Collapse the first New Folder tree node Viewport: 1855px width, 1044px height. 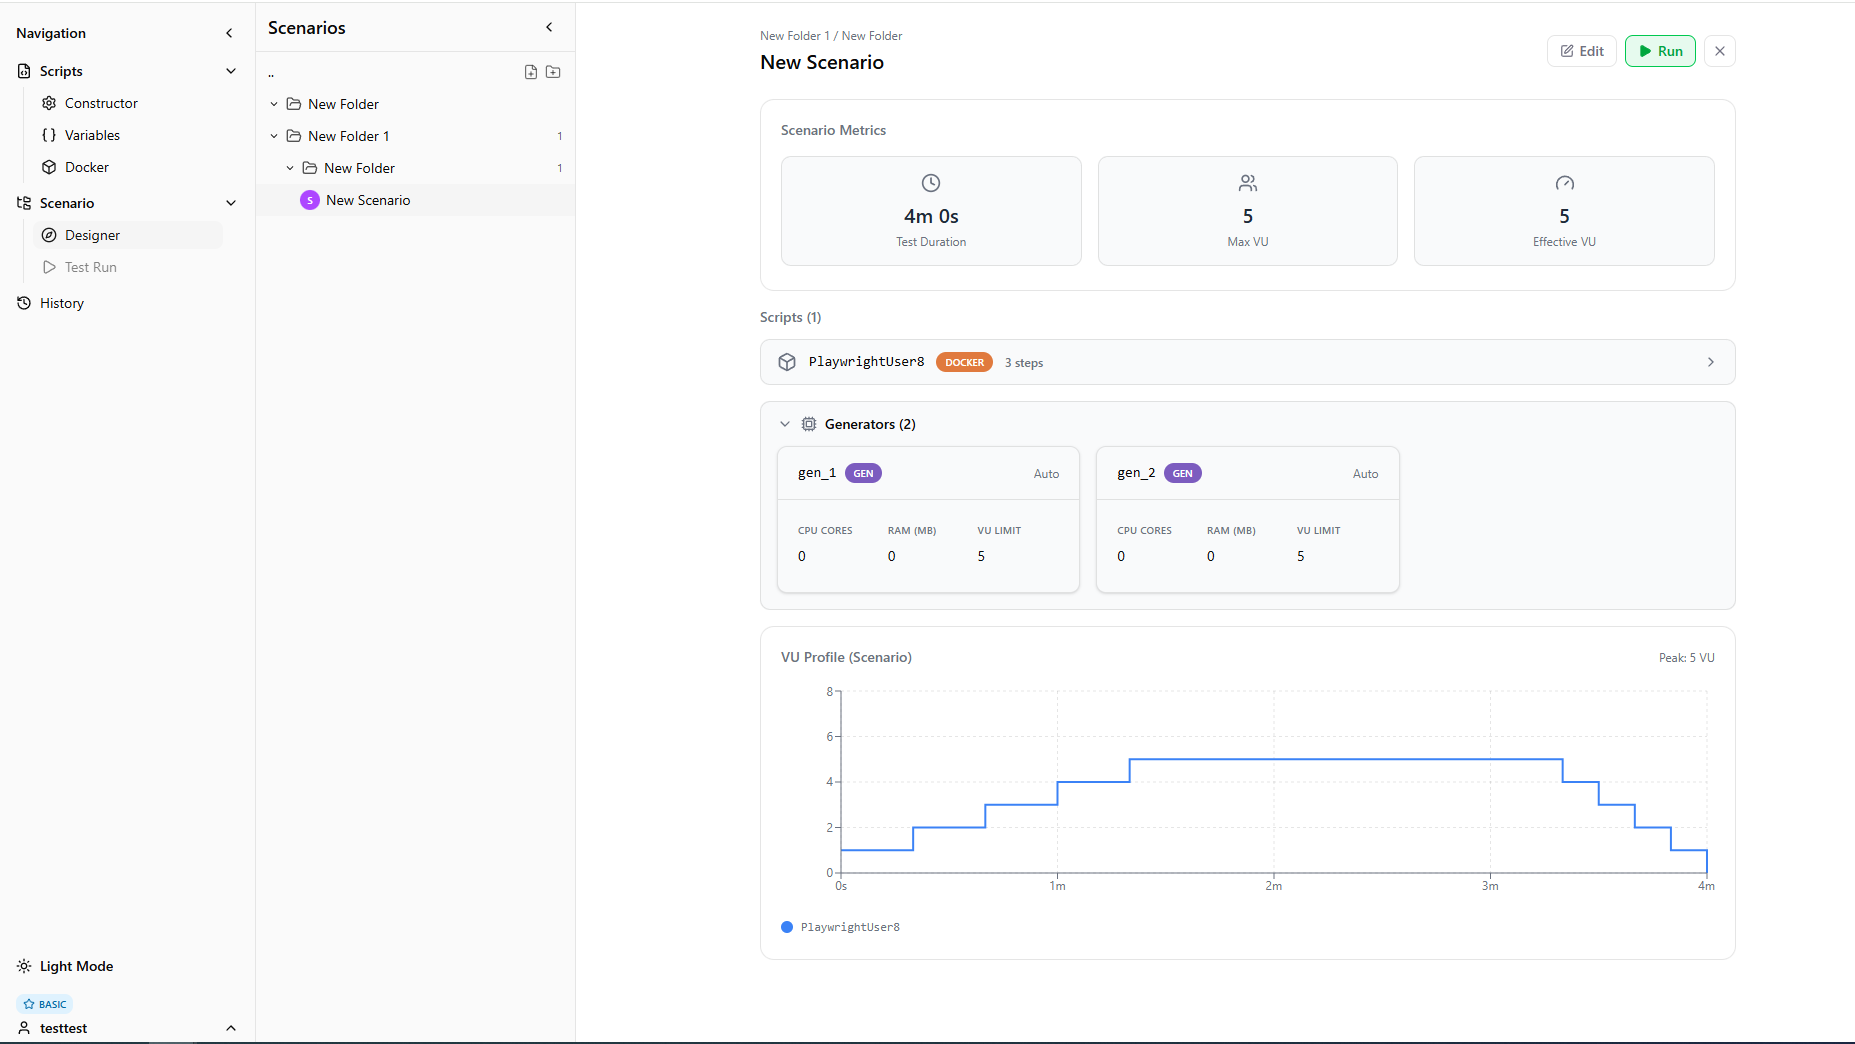[274, 104]
